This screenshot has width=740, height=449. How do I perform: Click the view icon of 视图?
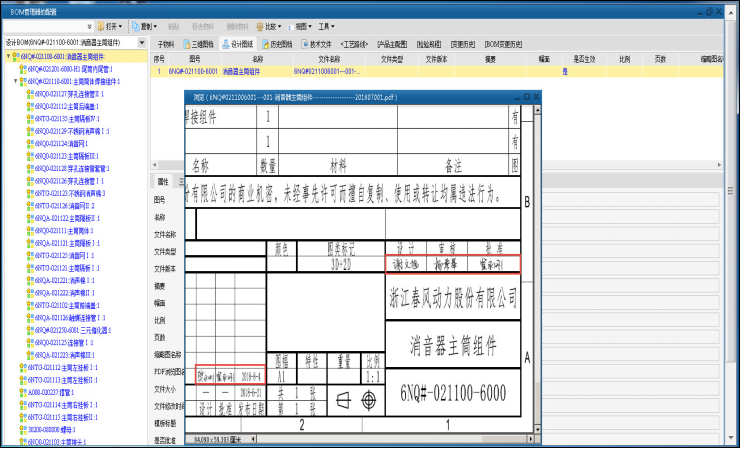click(x=290, y=26)
